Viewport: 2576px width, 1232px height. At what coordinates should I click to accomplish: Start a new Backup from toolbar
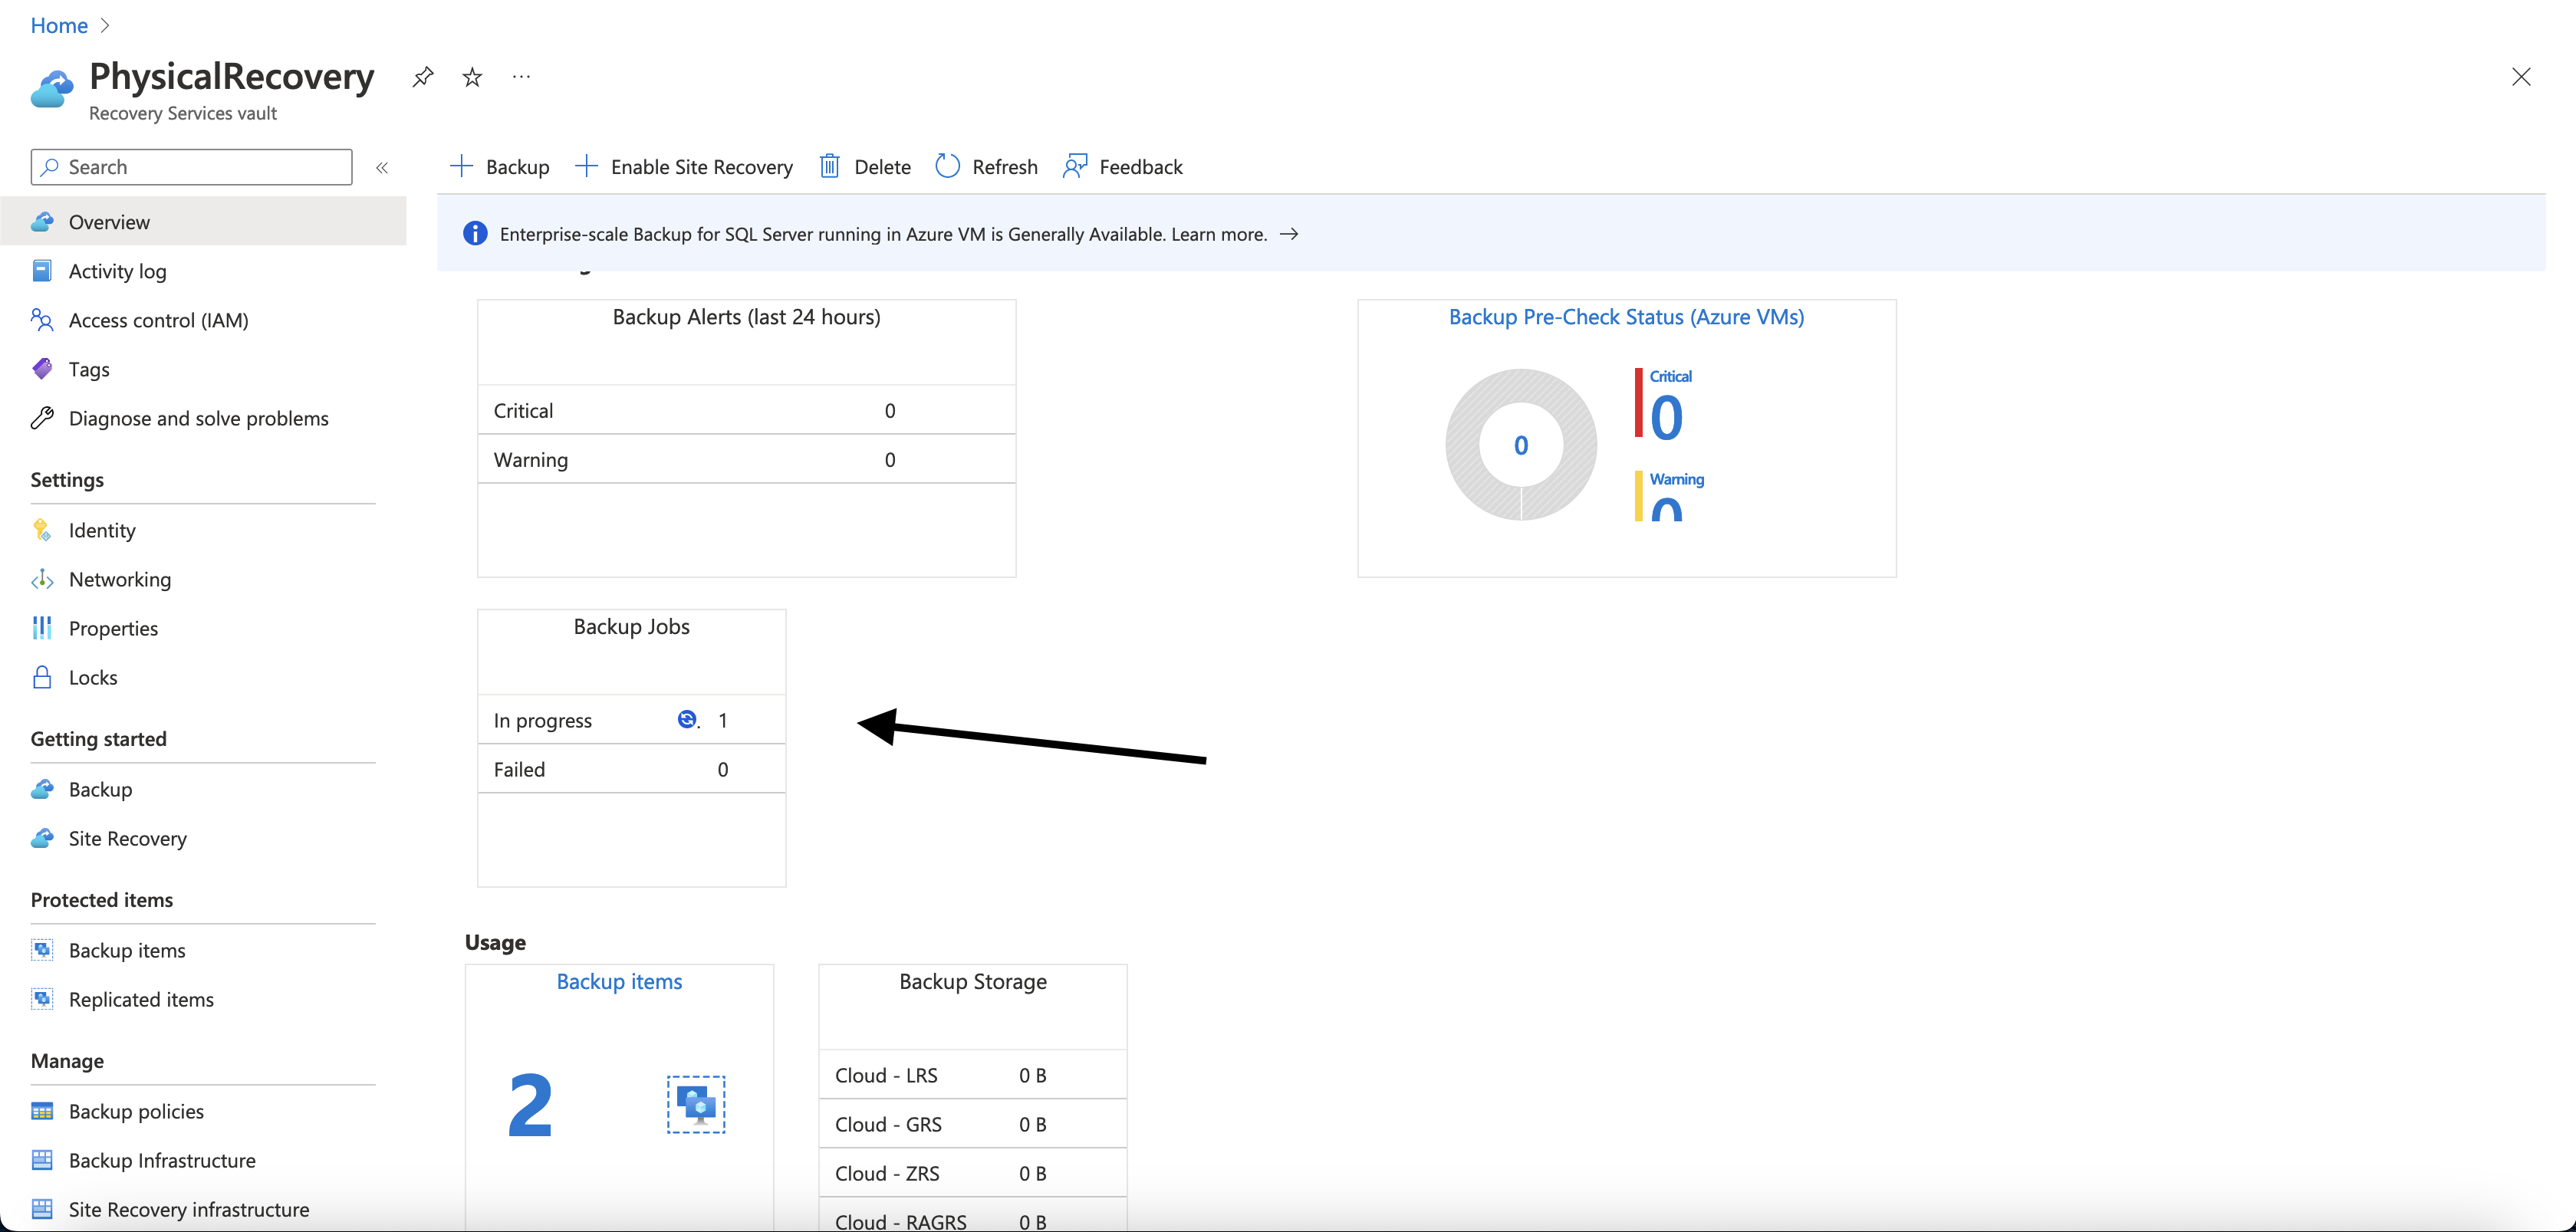tap(499, 167)
